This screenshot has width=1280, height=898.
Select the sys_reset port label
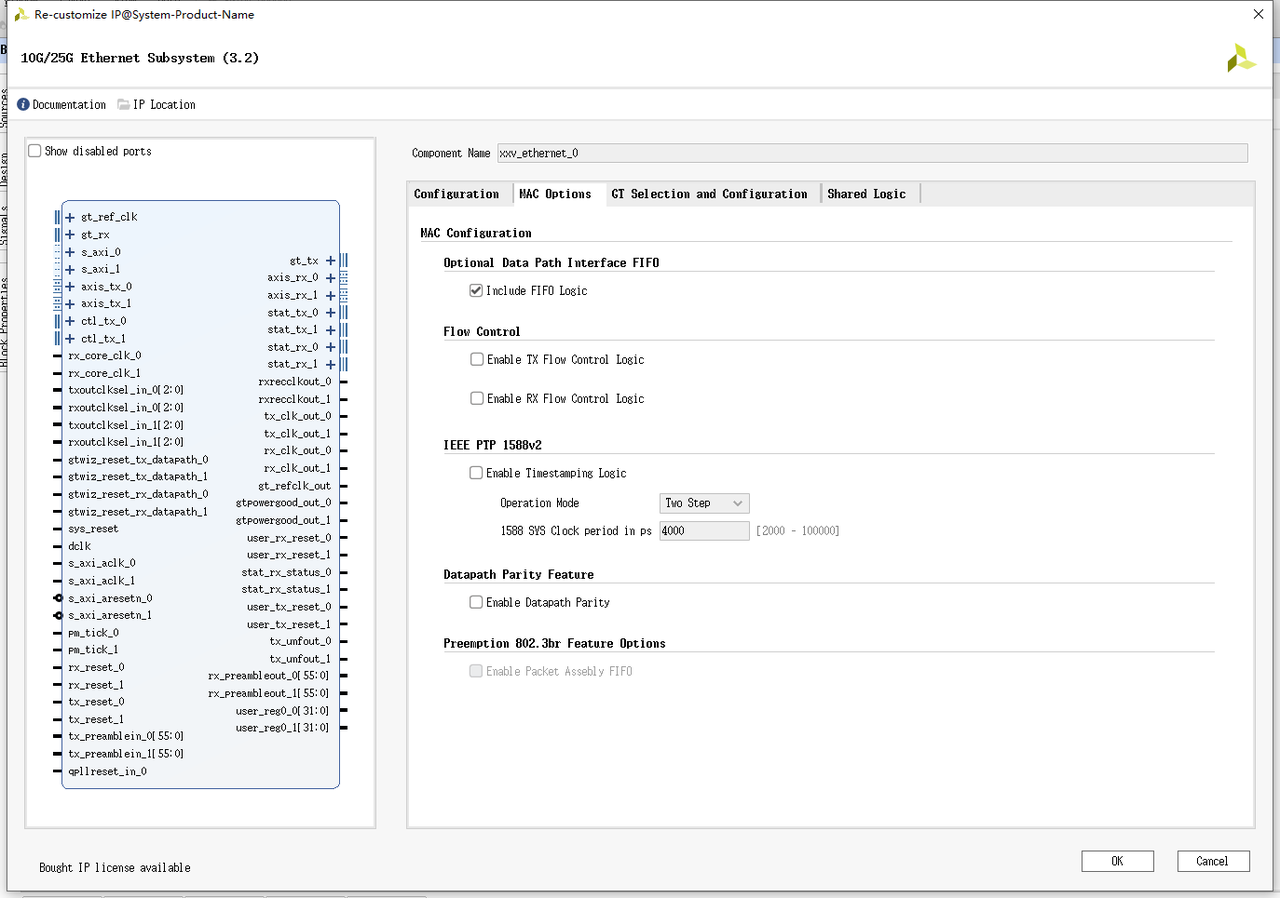tap(93, 529)
